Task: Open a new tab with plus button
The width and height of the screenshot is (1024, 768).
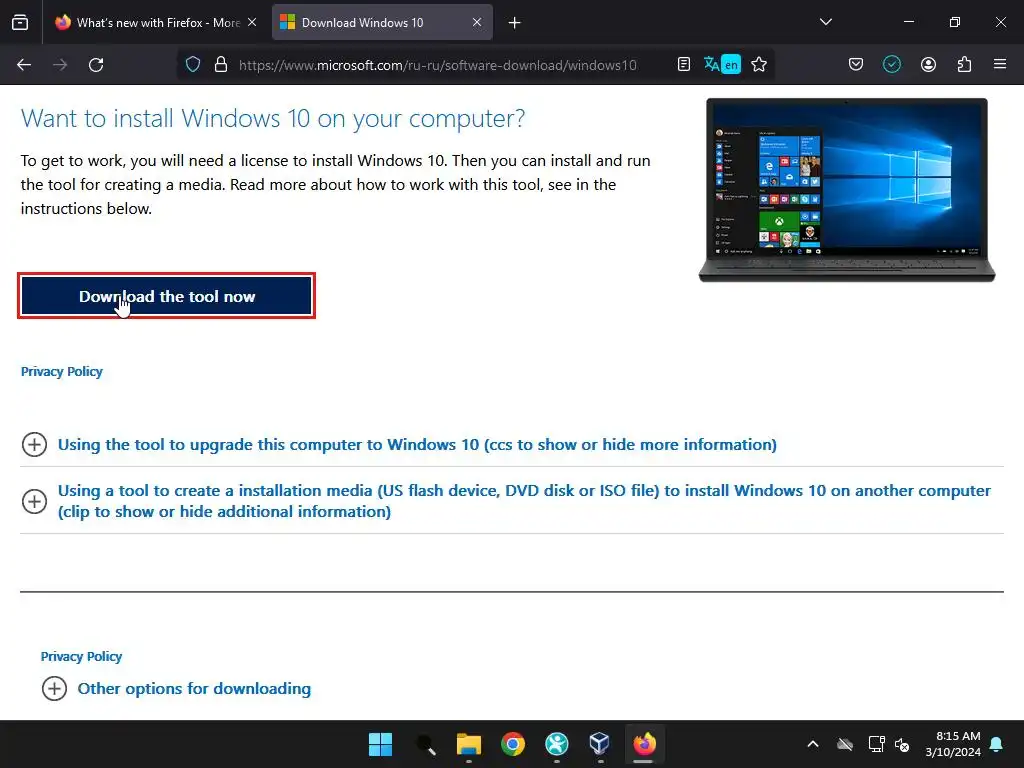Action: pyautogui.click(x=515, y=23)
